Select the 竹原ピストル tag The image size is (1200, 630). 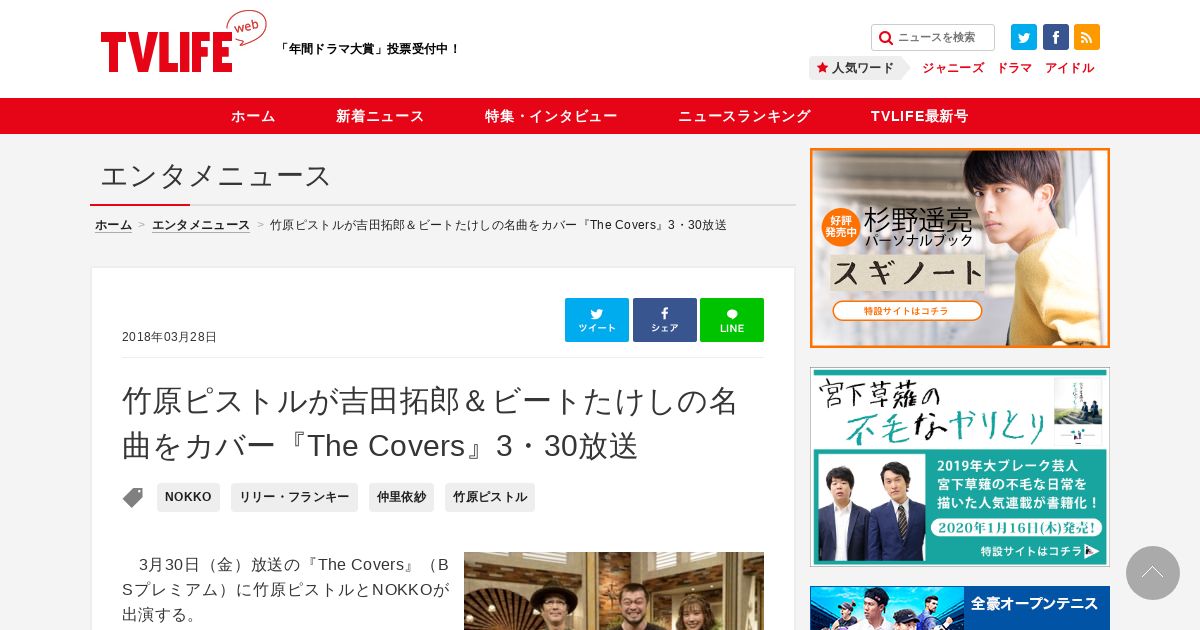pyautogui.click(x=490, y=497)
